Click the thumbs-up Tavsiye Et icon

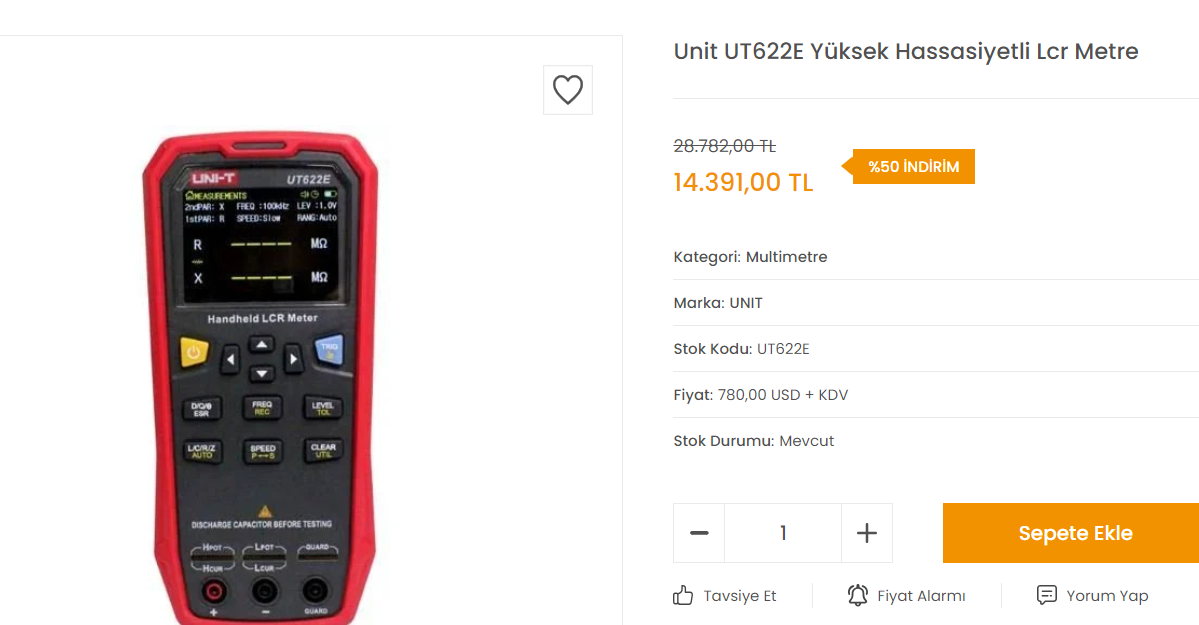(x=683, y=595)
